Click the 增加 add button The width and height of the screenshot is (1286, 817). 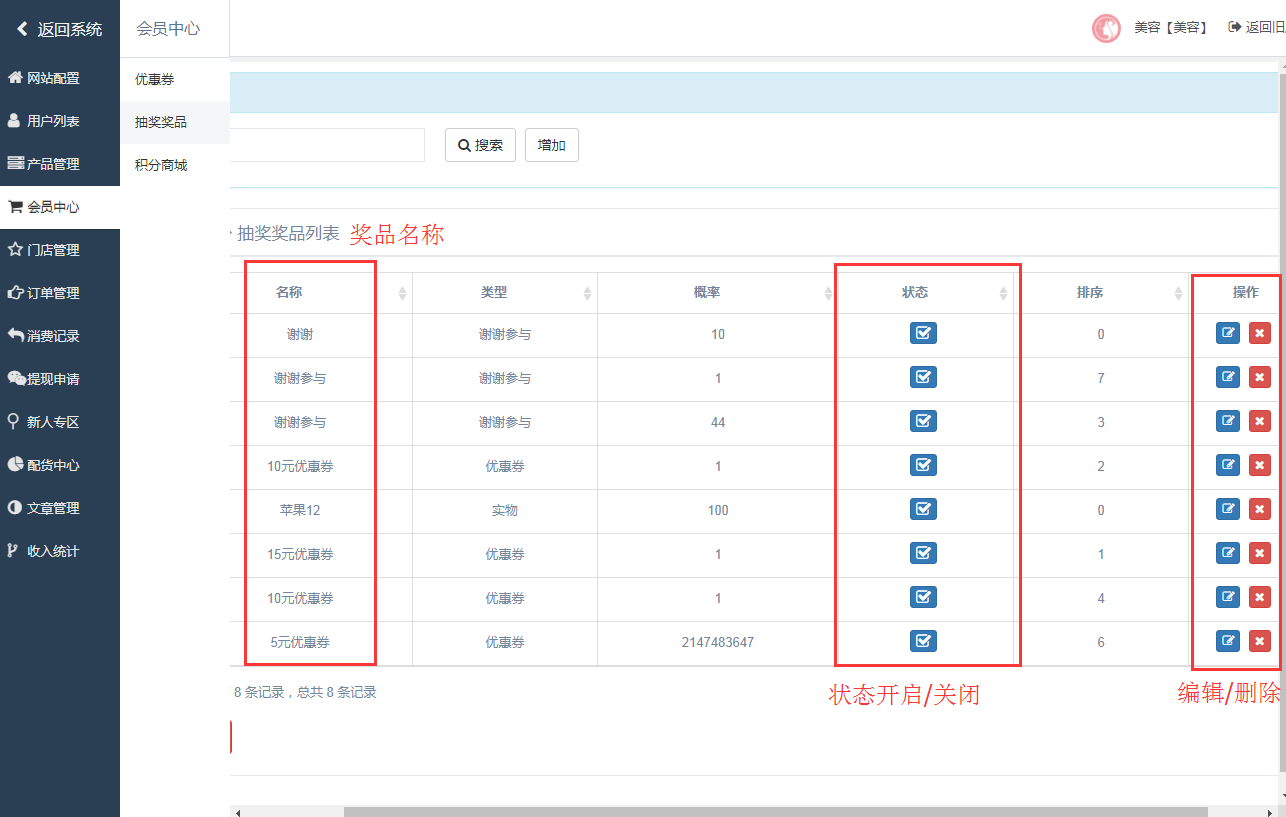point(551,145)
